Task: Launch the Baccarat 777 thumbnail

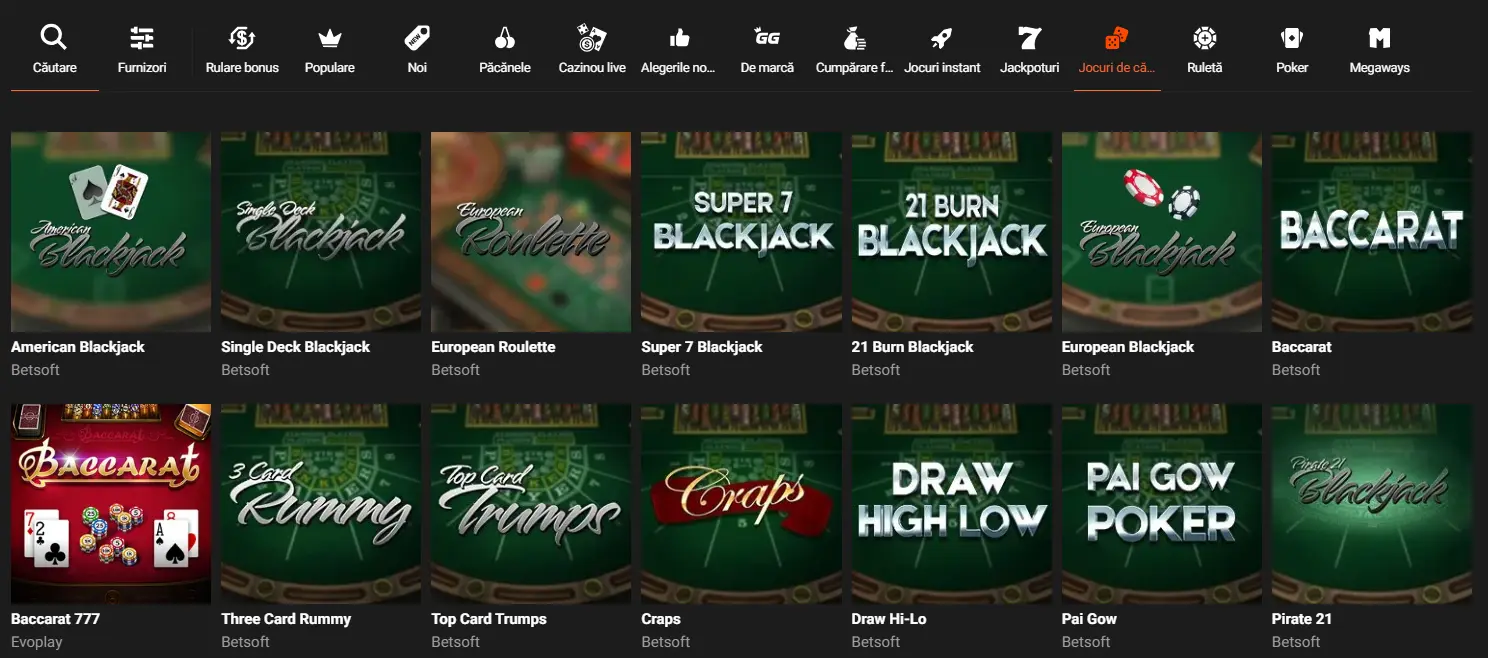Action: (x=111, y=504)
